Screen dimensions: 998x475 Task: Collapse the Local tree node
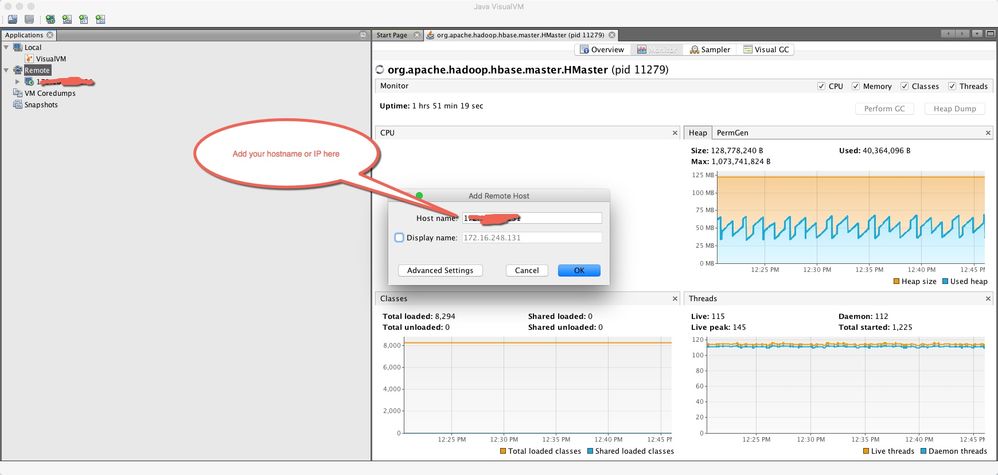pos(6,47)
